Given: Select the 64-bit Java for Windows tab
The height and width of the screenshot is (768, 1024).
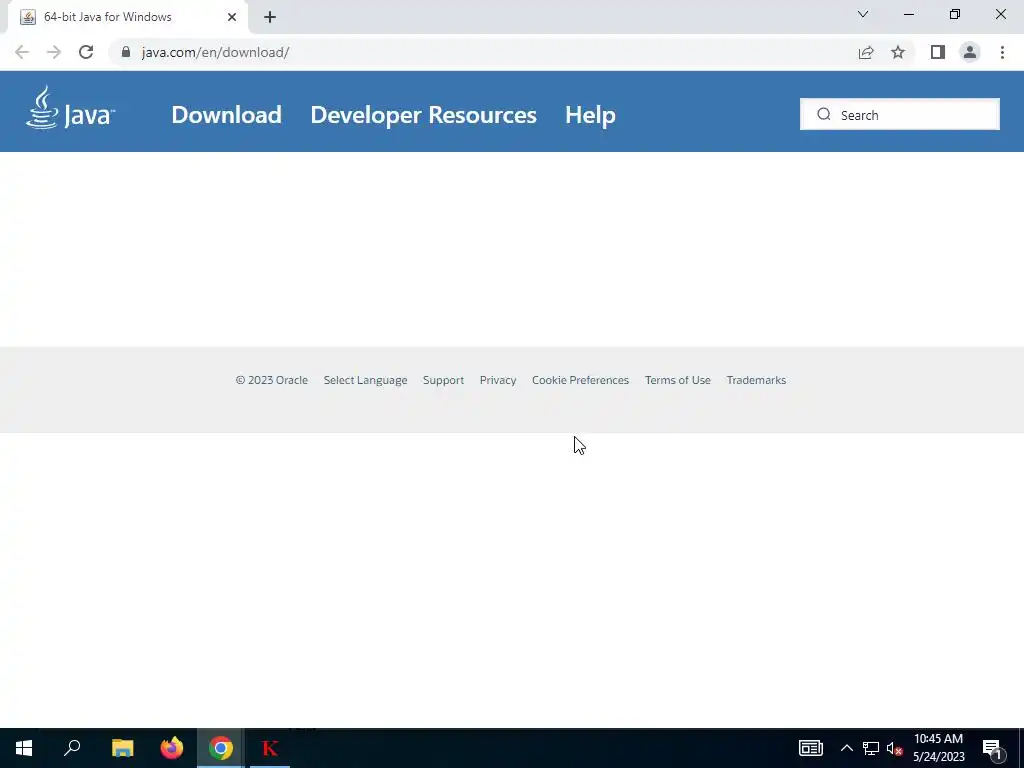Looking at the screenshot, I should 127,18.
